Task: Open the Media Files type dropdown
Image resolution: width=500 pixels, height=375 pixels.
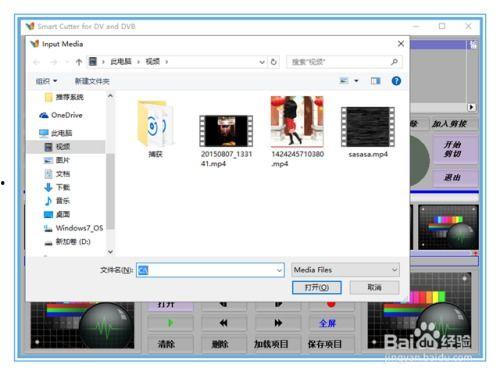Action: coord(345,270)
